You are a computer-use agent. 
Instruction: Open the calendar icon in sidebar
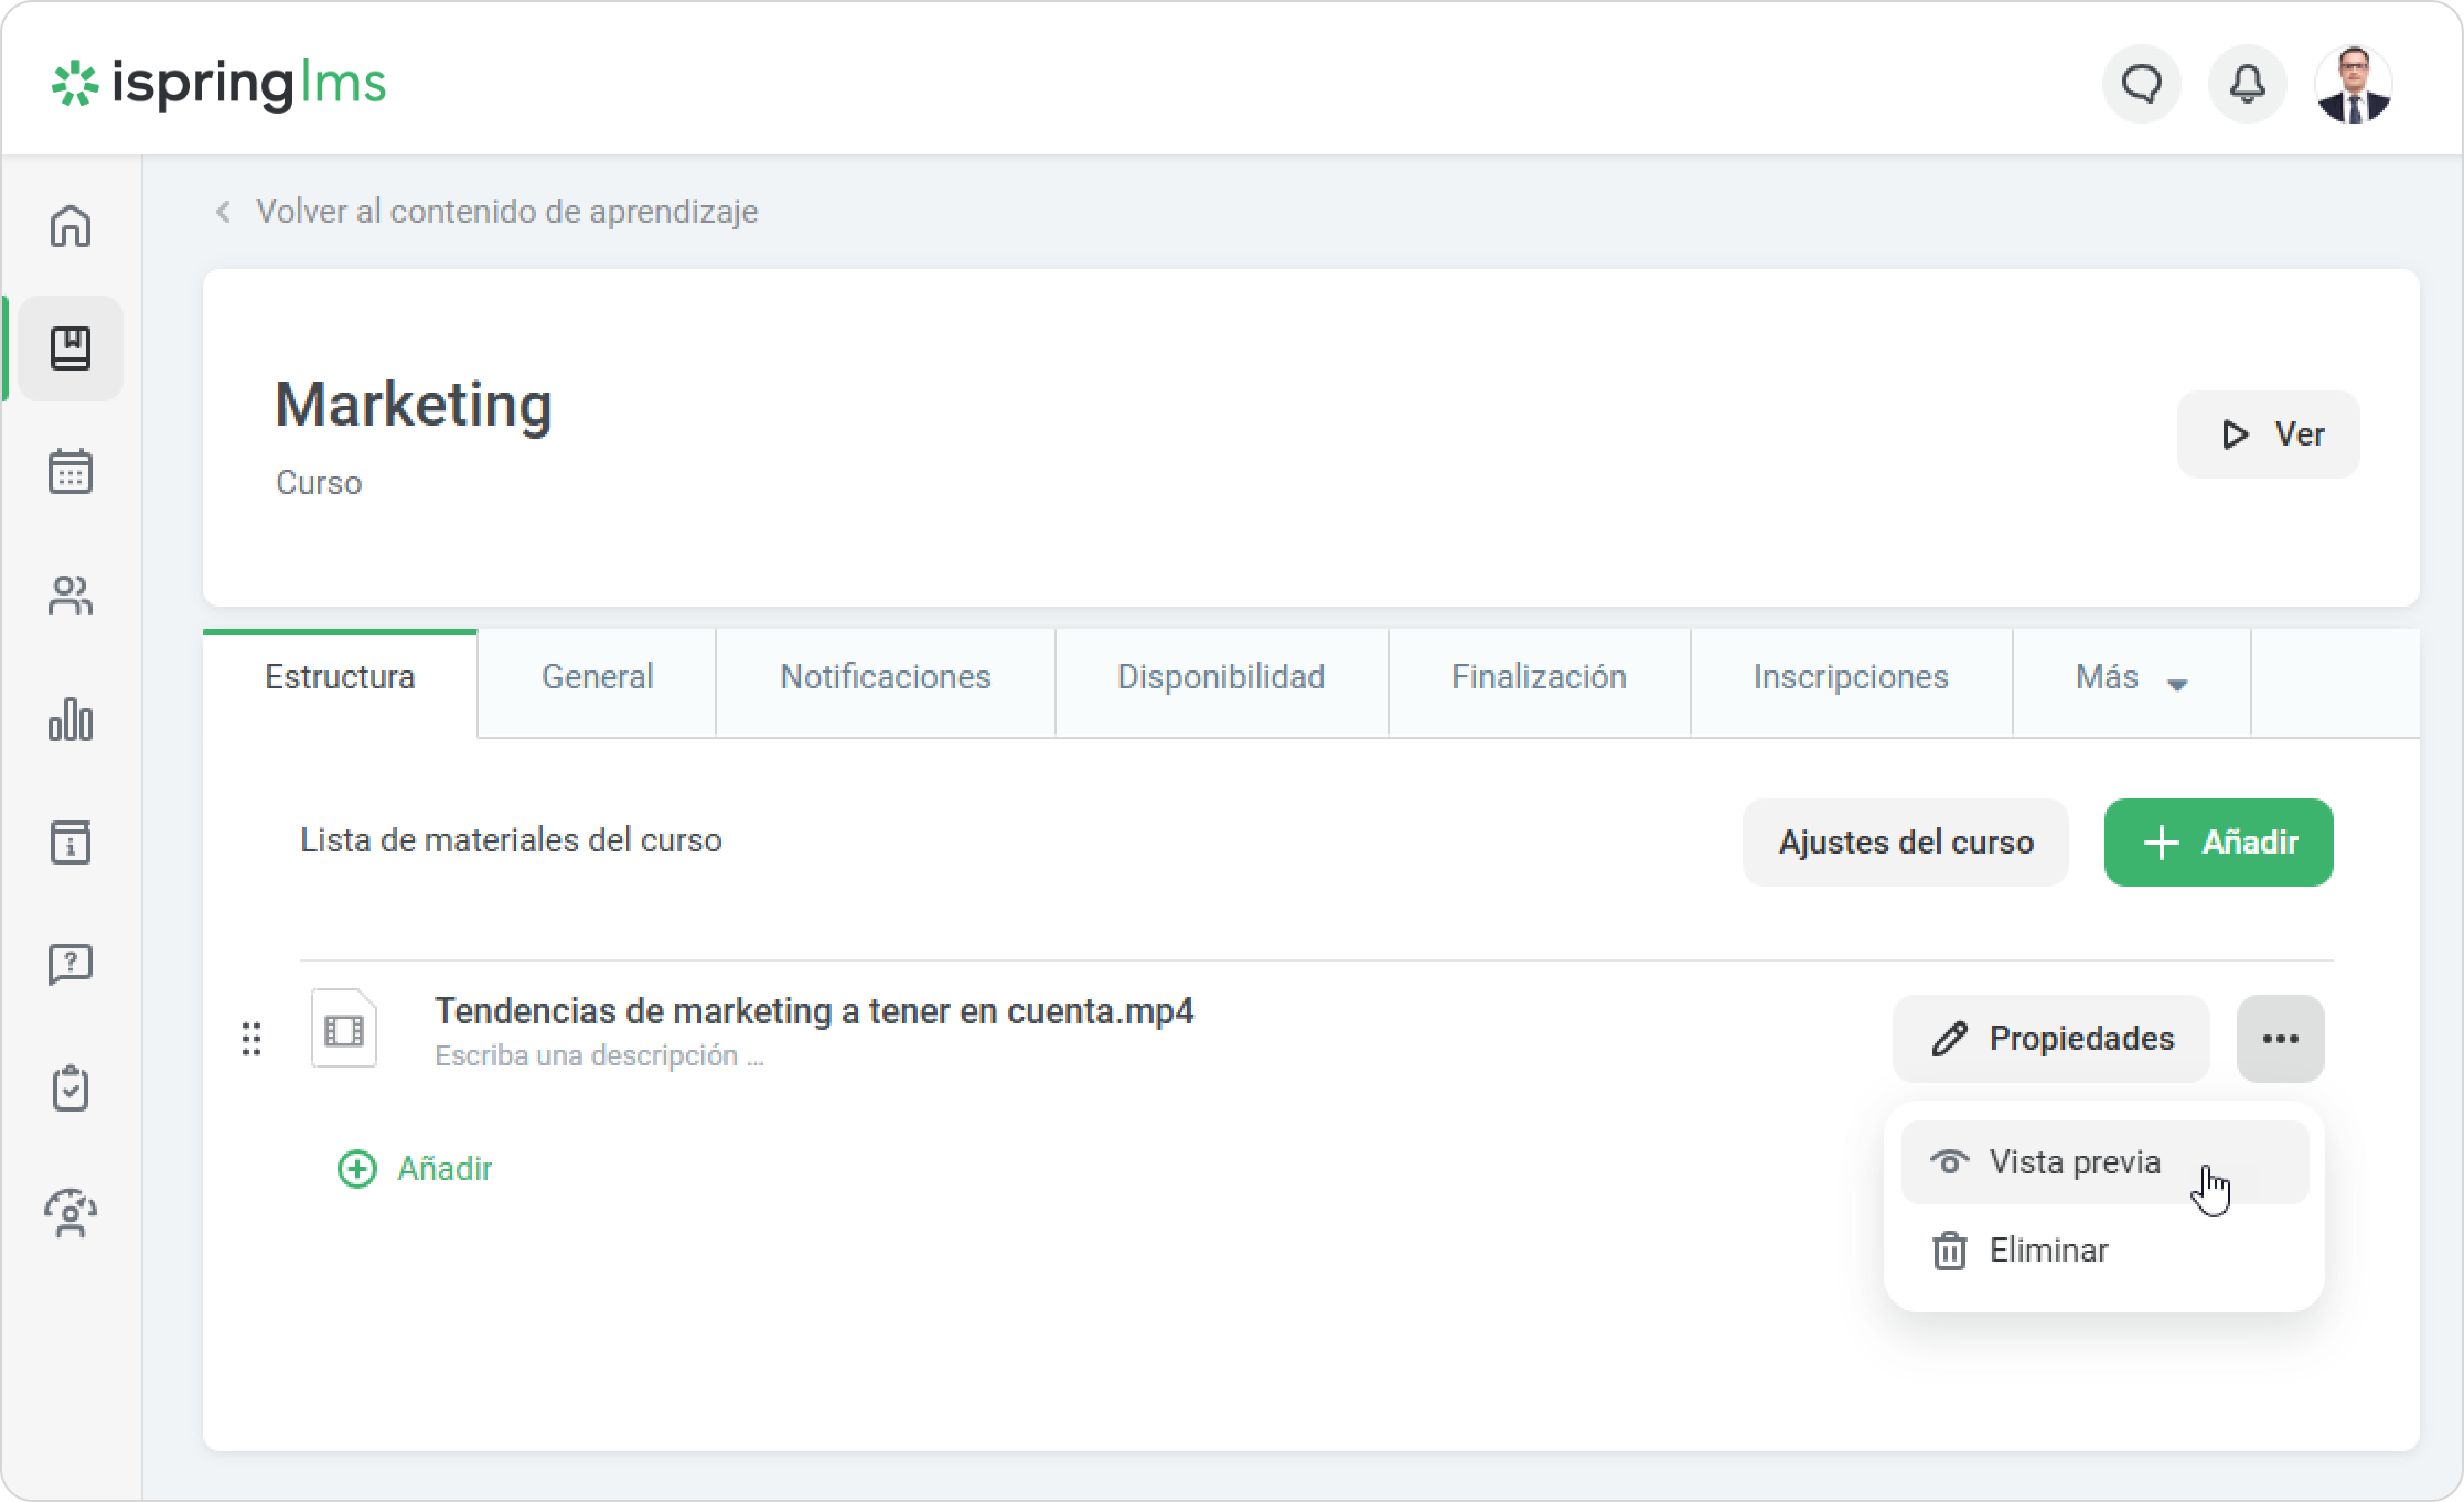click(x=70, y=471)
